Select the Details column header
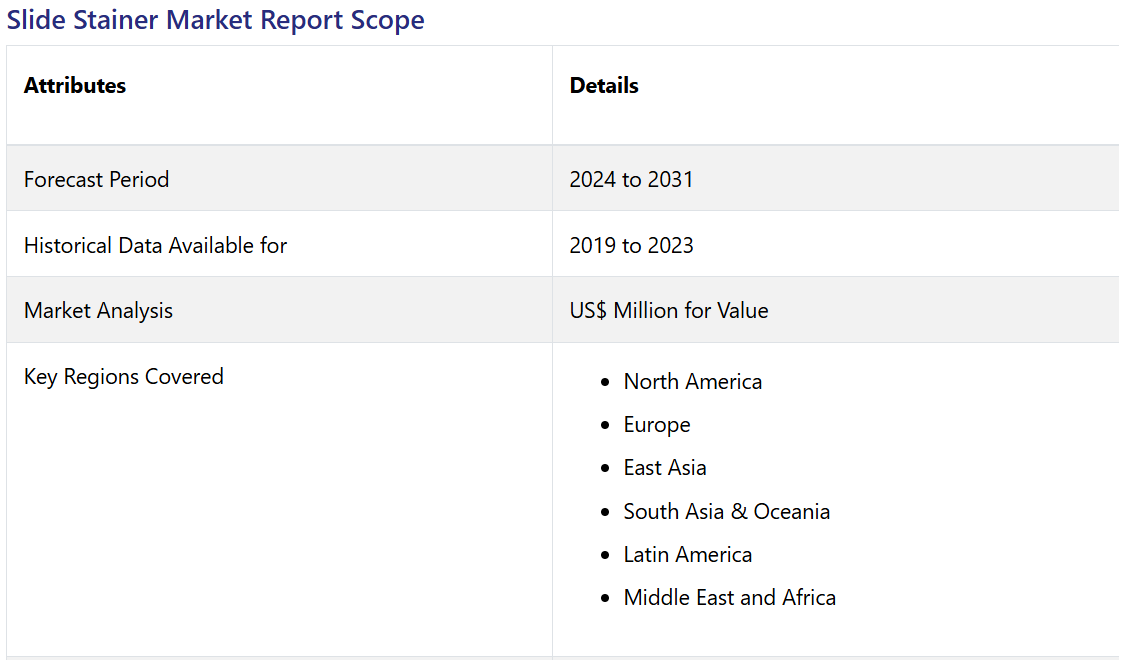The image size is (1123, 660). pos(604,86)
